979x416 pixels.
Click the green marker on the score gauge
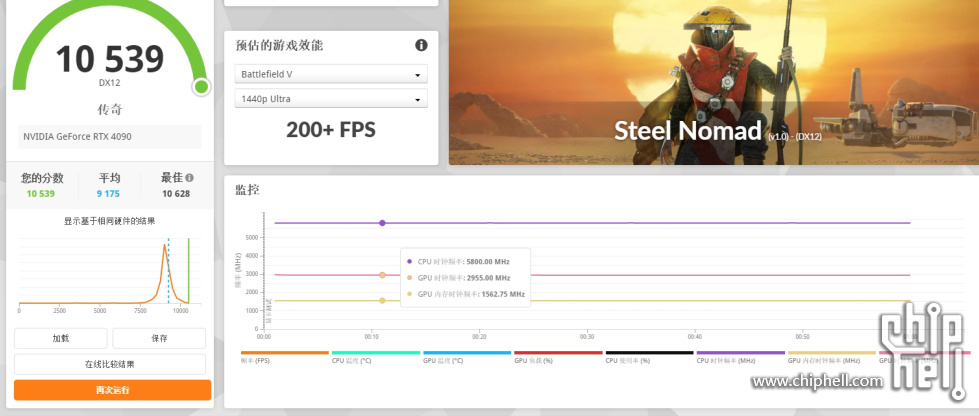pos(201,86)
